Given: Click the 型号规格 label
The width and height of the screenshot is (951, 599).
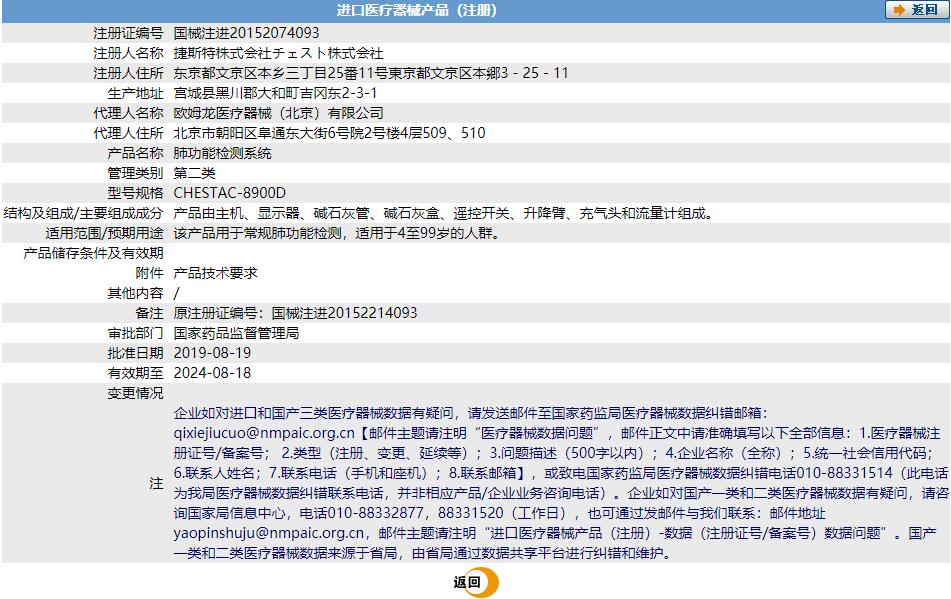Looking at the screenshot, I should click(135, 193).
